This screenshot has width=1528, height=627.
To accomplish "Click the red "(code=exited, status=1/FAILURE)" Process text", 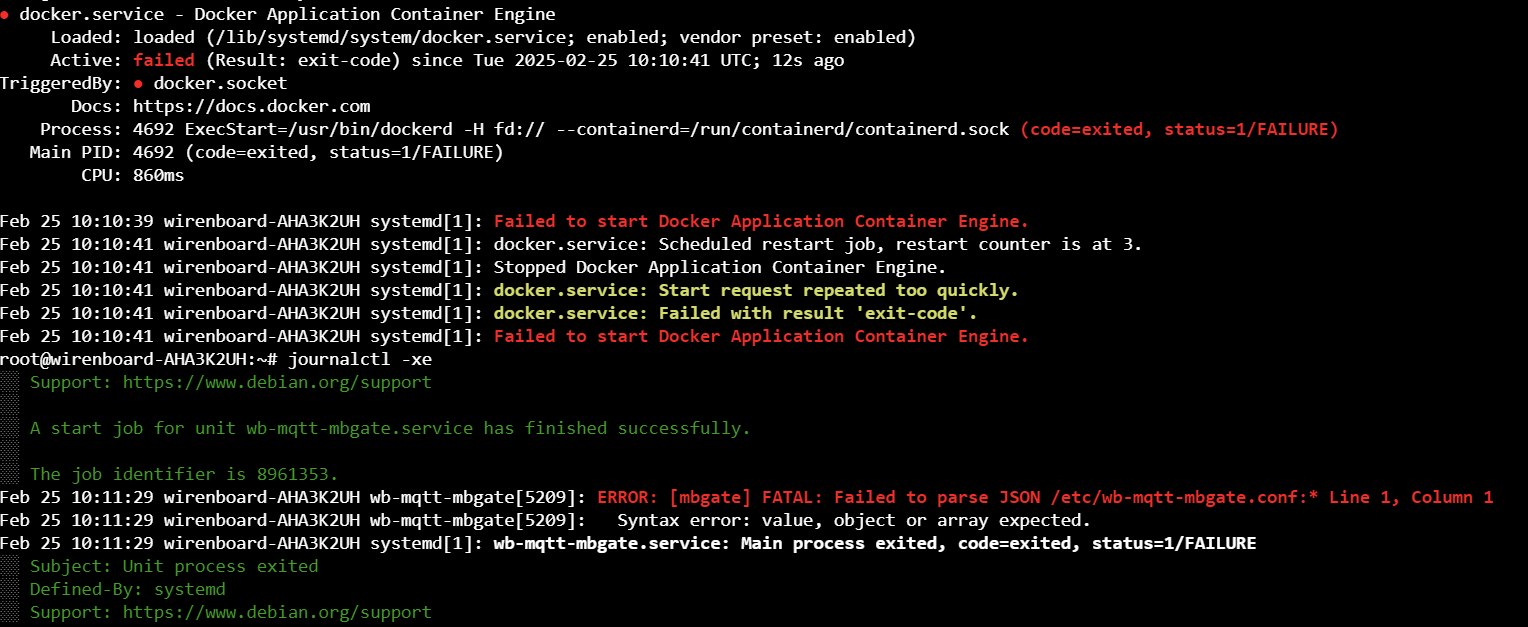I will pyautogui.click(x=1179, y=129).
